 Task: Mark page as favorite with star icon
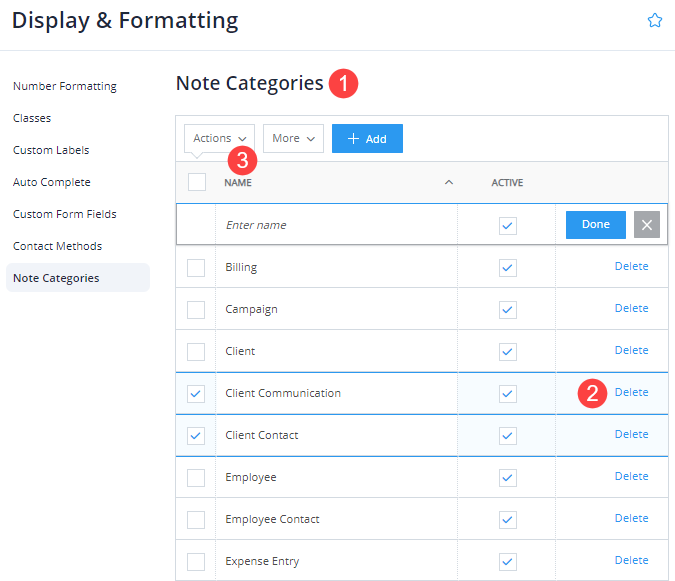(x=655, y=20)
